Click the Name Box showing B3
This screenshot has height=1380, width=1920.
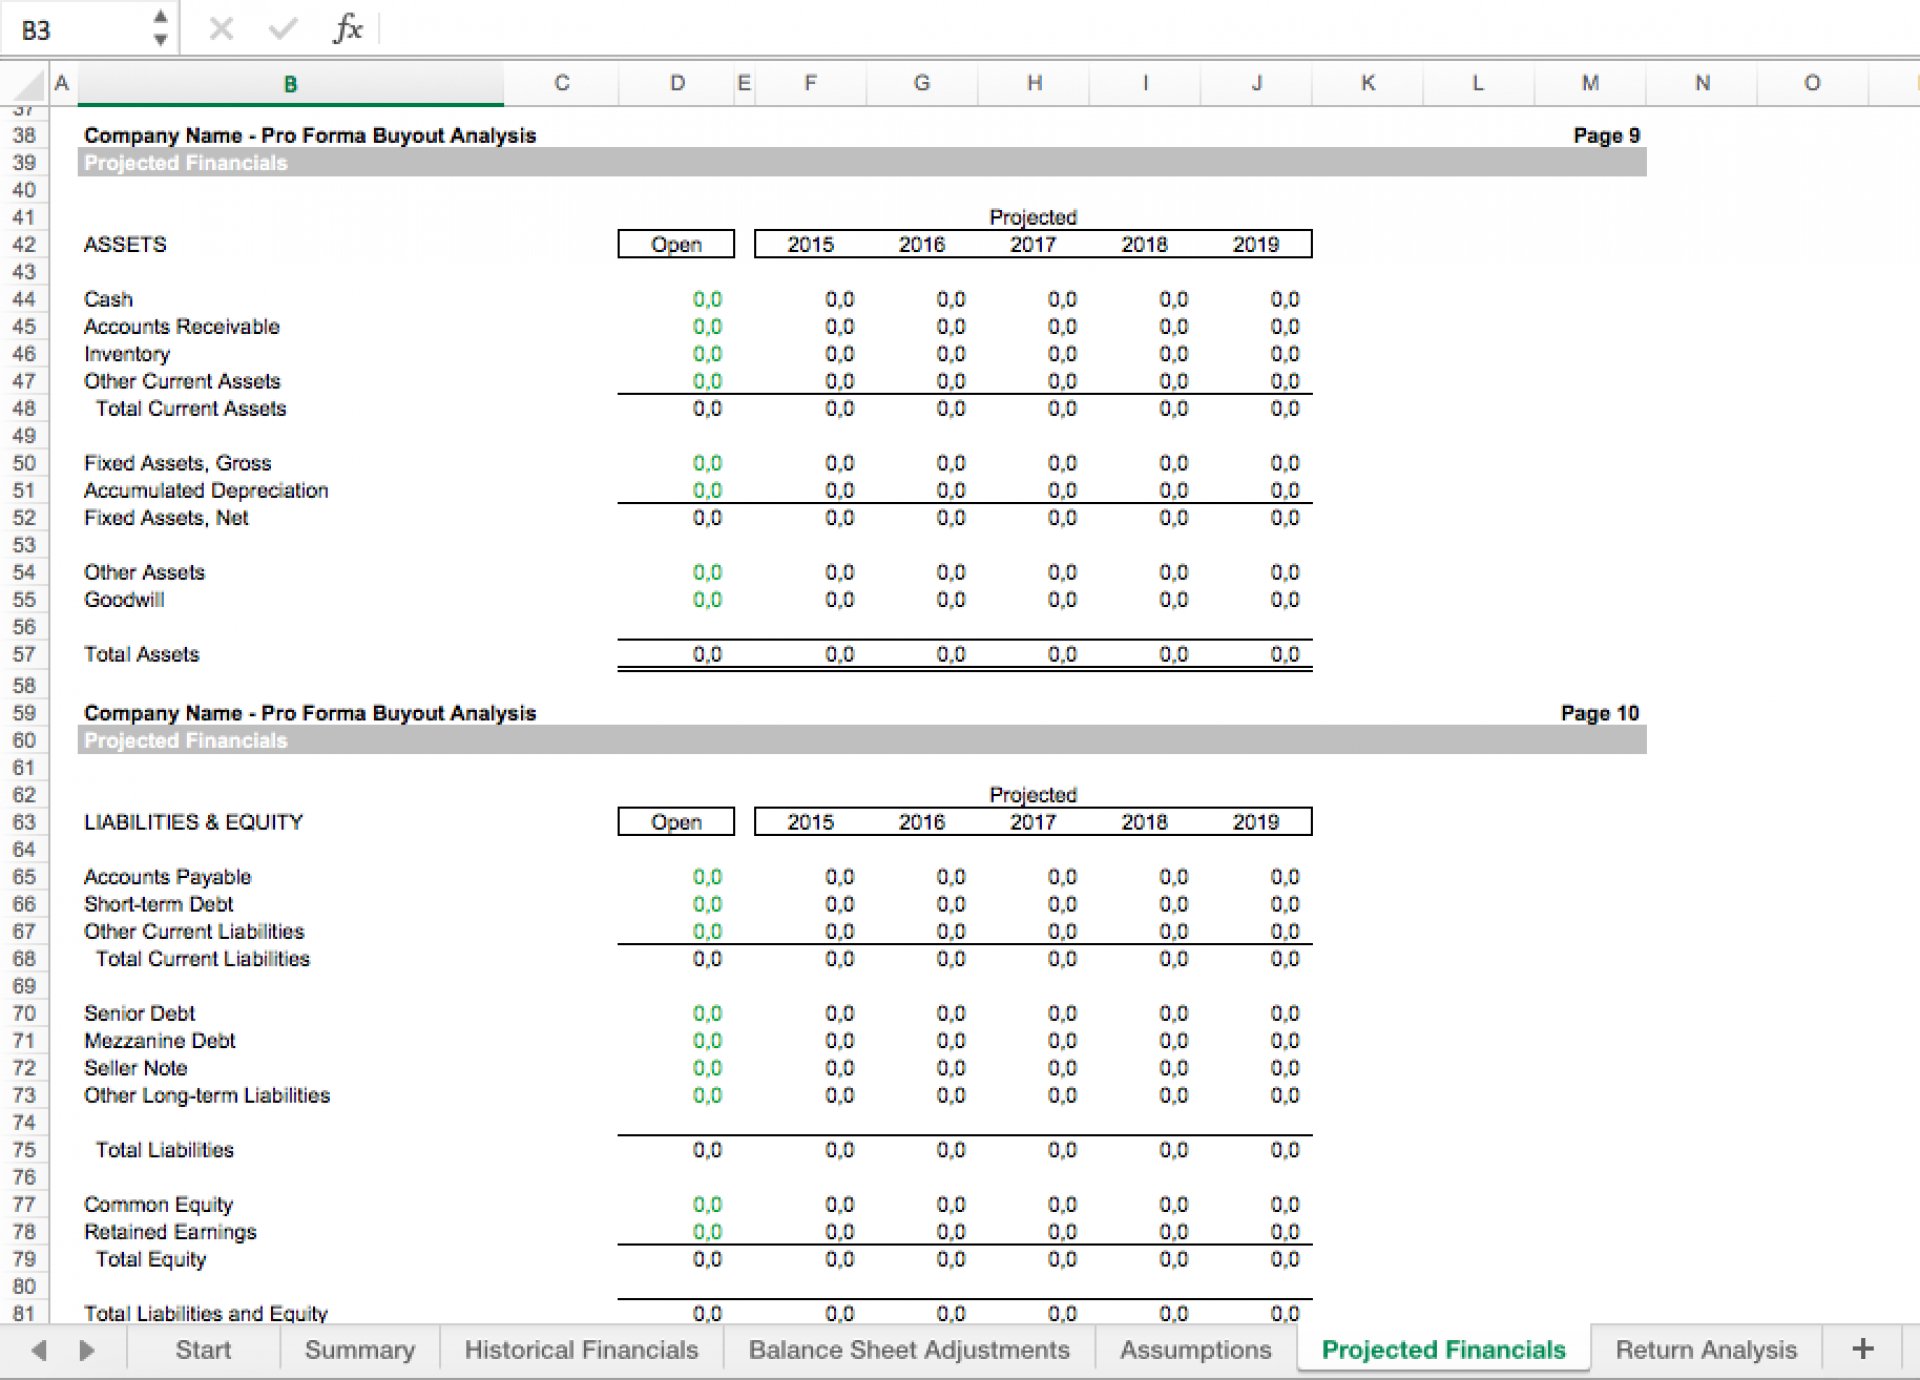[75, 30]
